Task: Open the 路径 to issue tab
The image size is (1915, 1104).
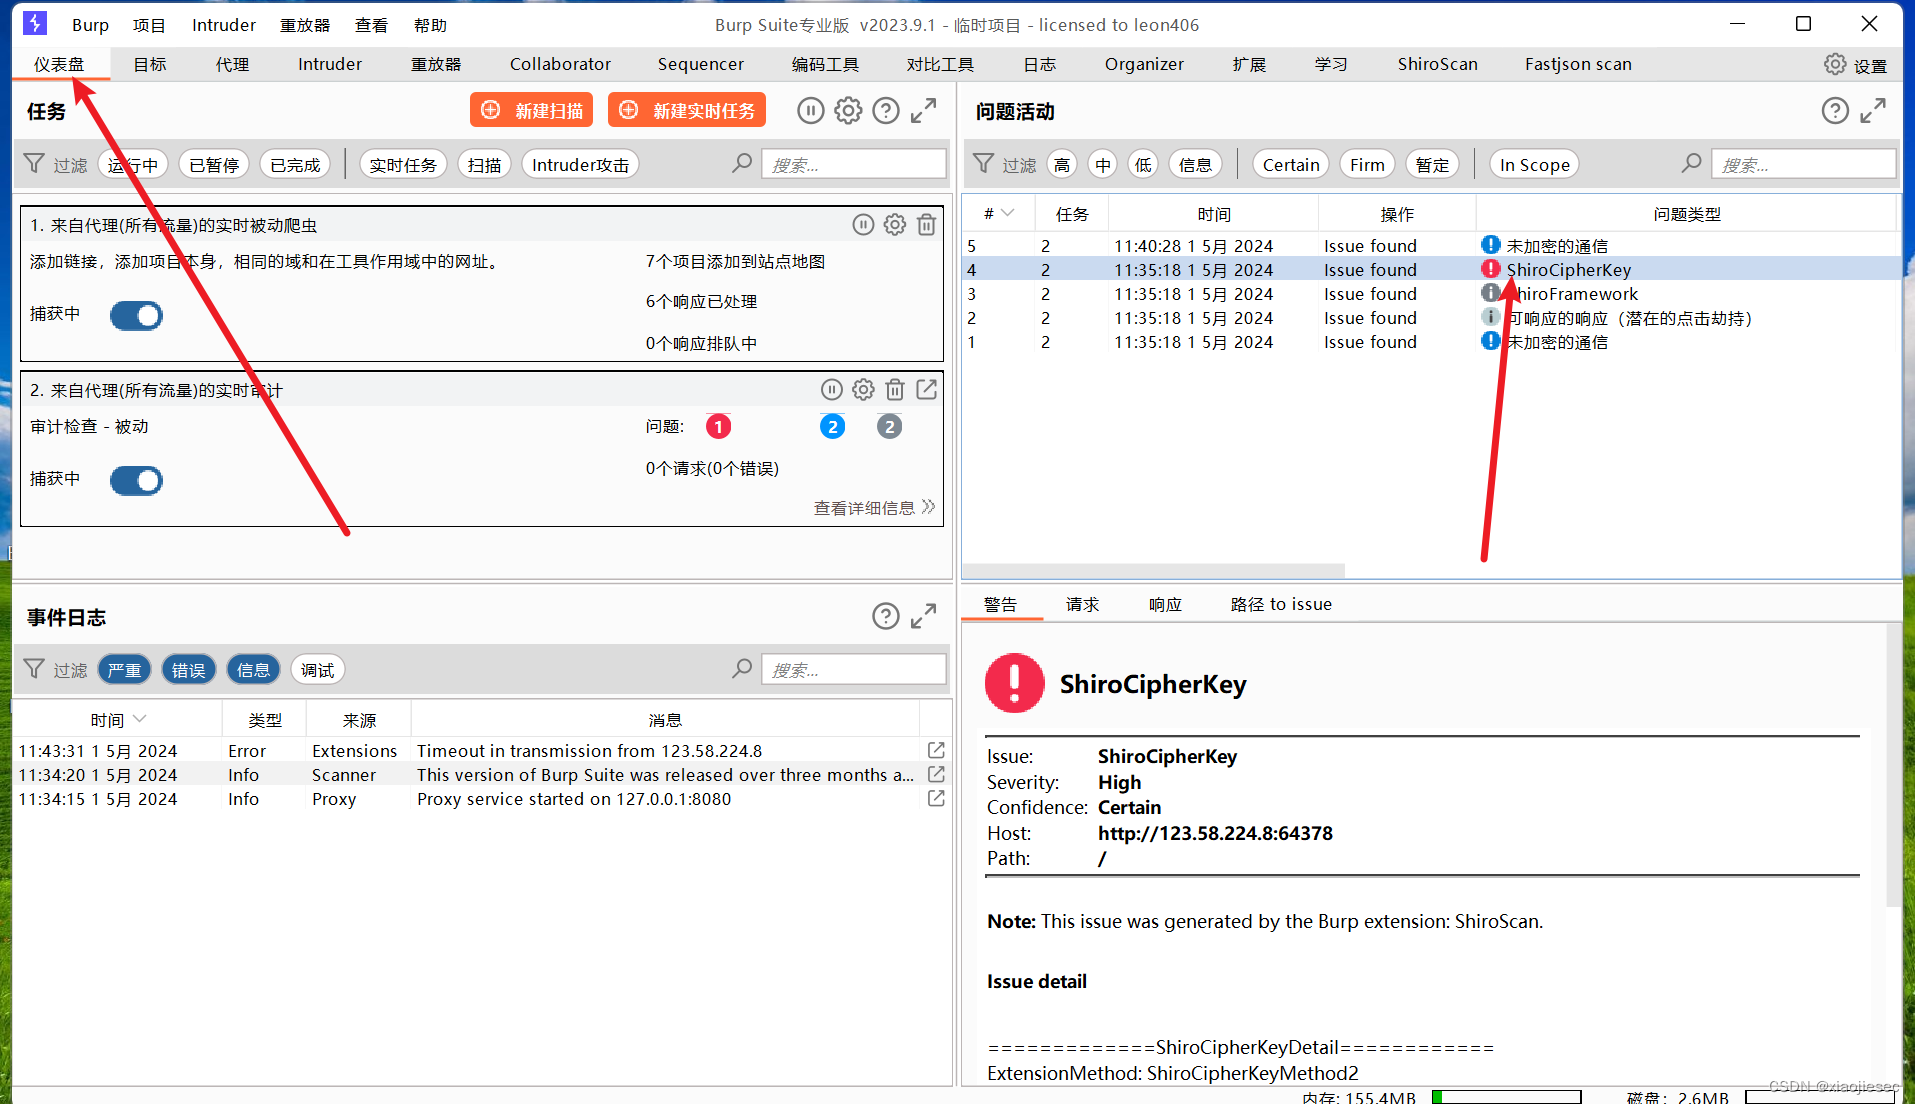Action: coord(1281,604)
